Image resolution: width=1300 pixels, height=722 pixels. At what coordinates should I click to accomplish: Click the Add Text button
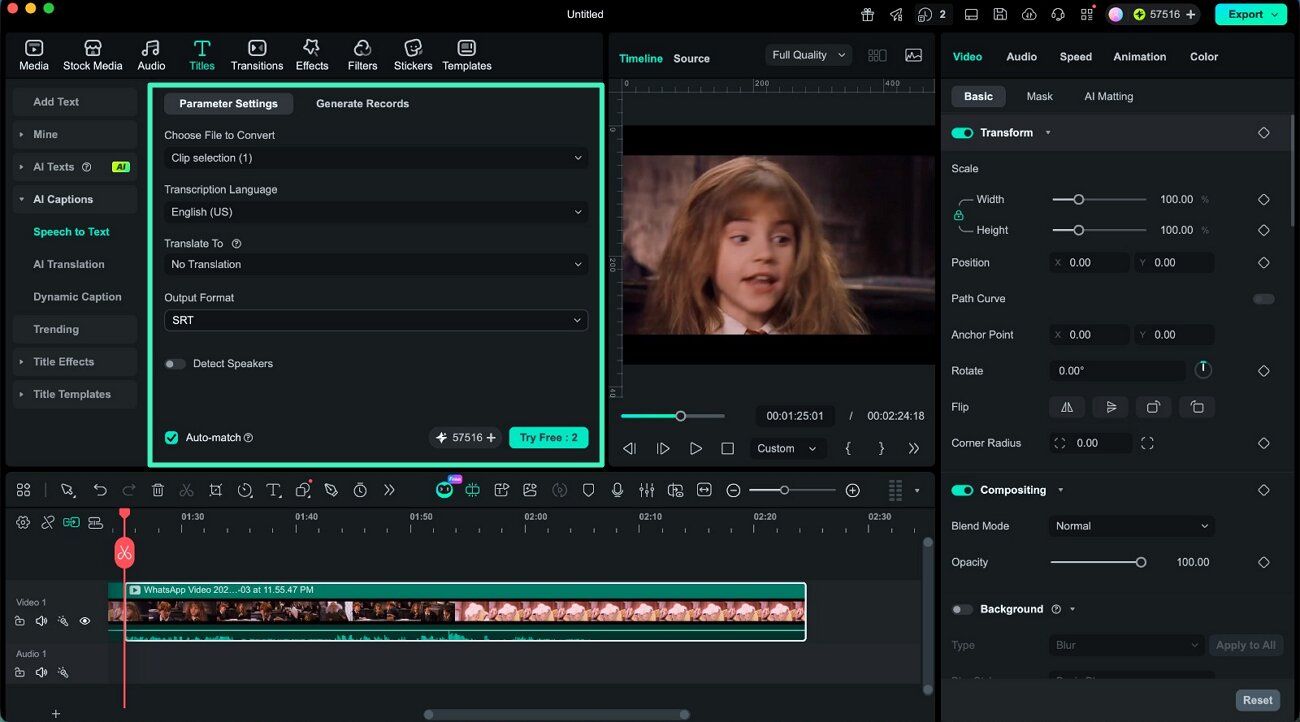pos(75,102)
